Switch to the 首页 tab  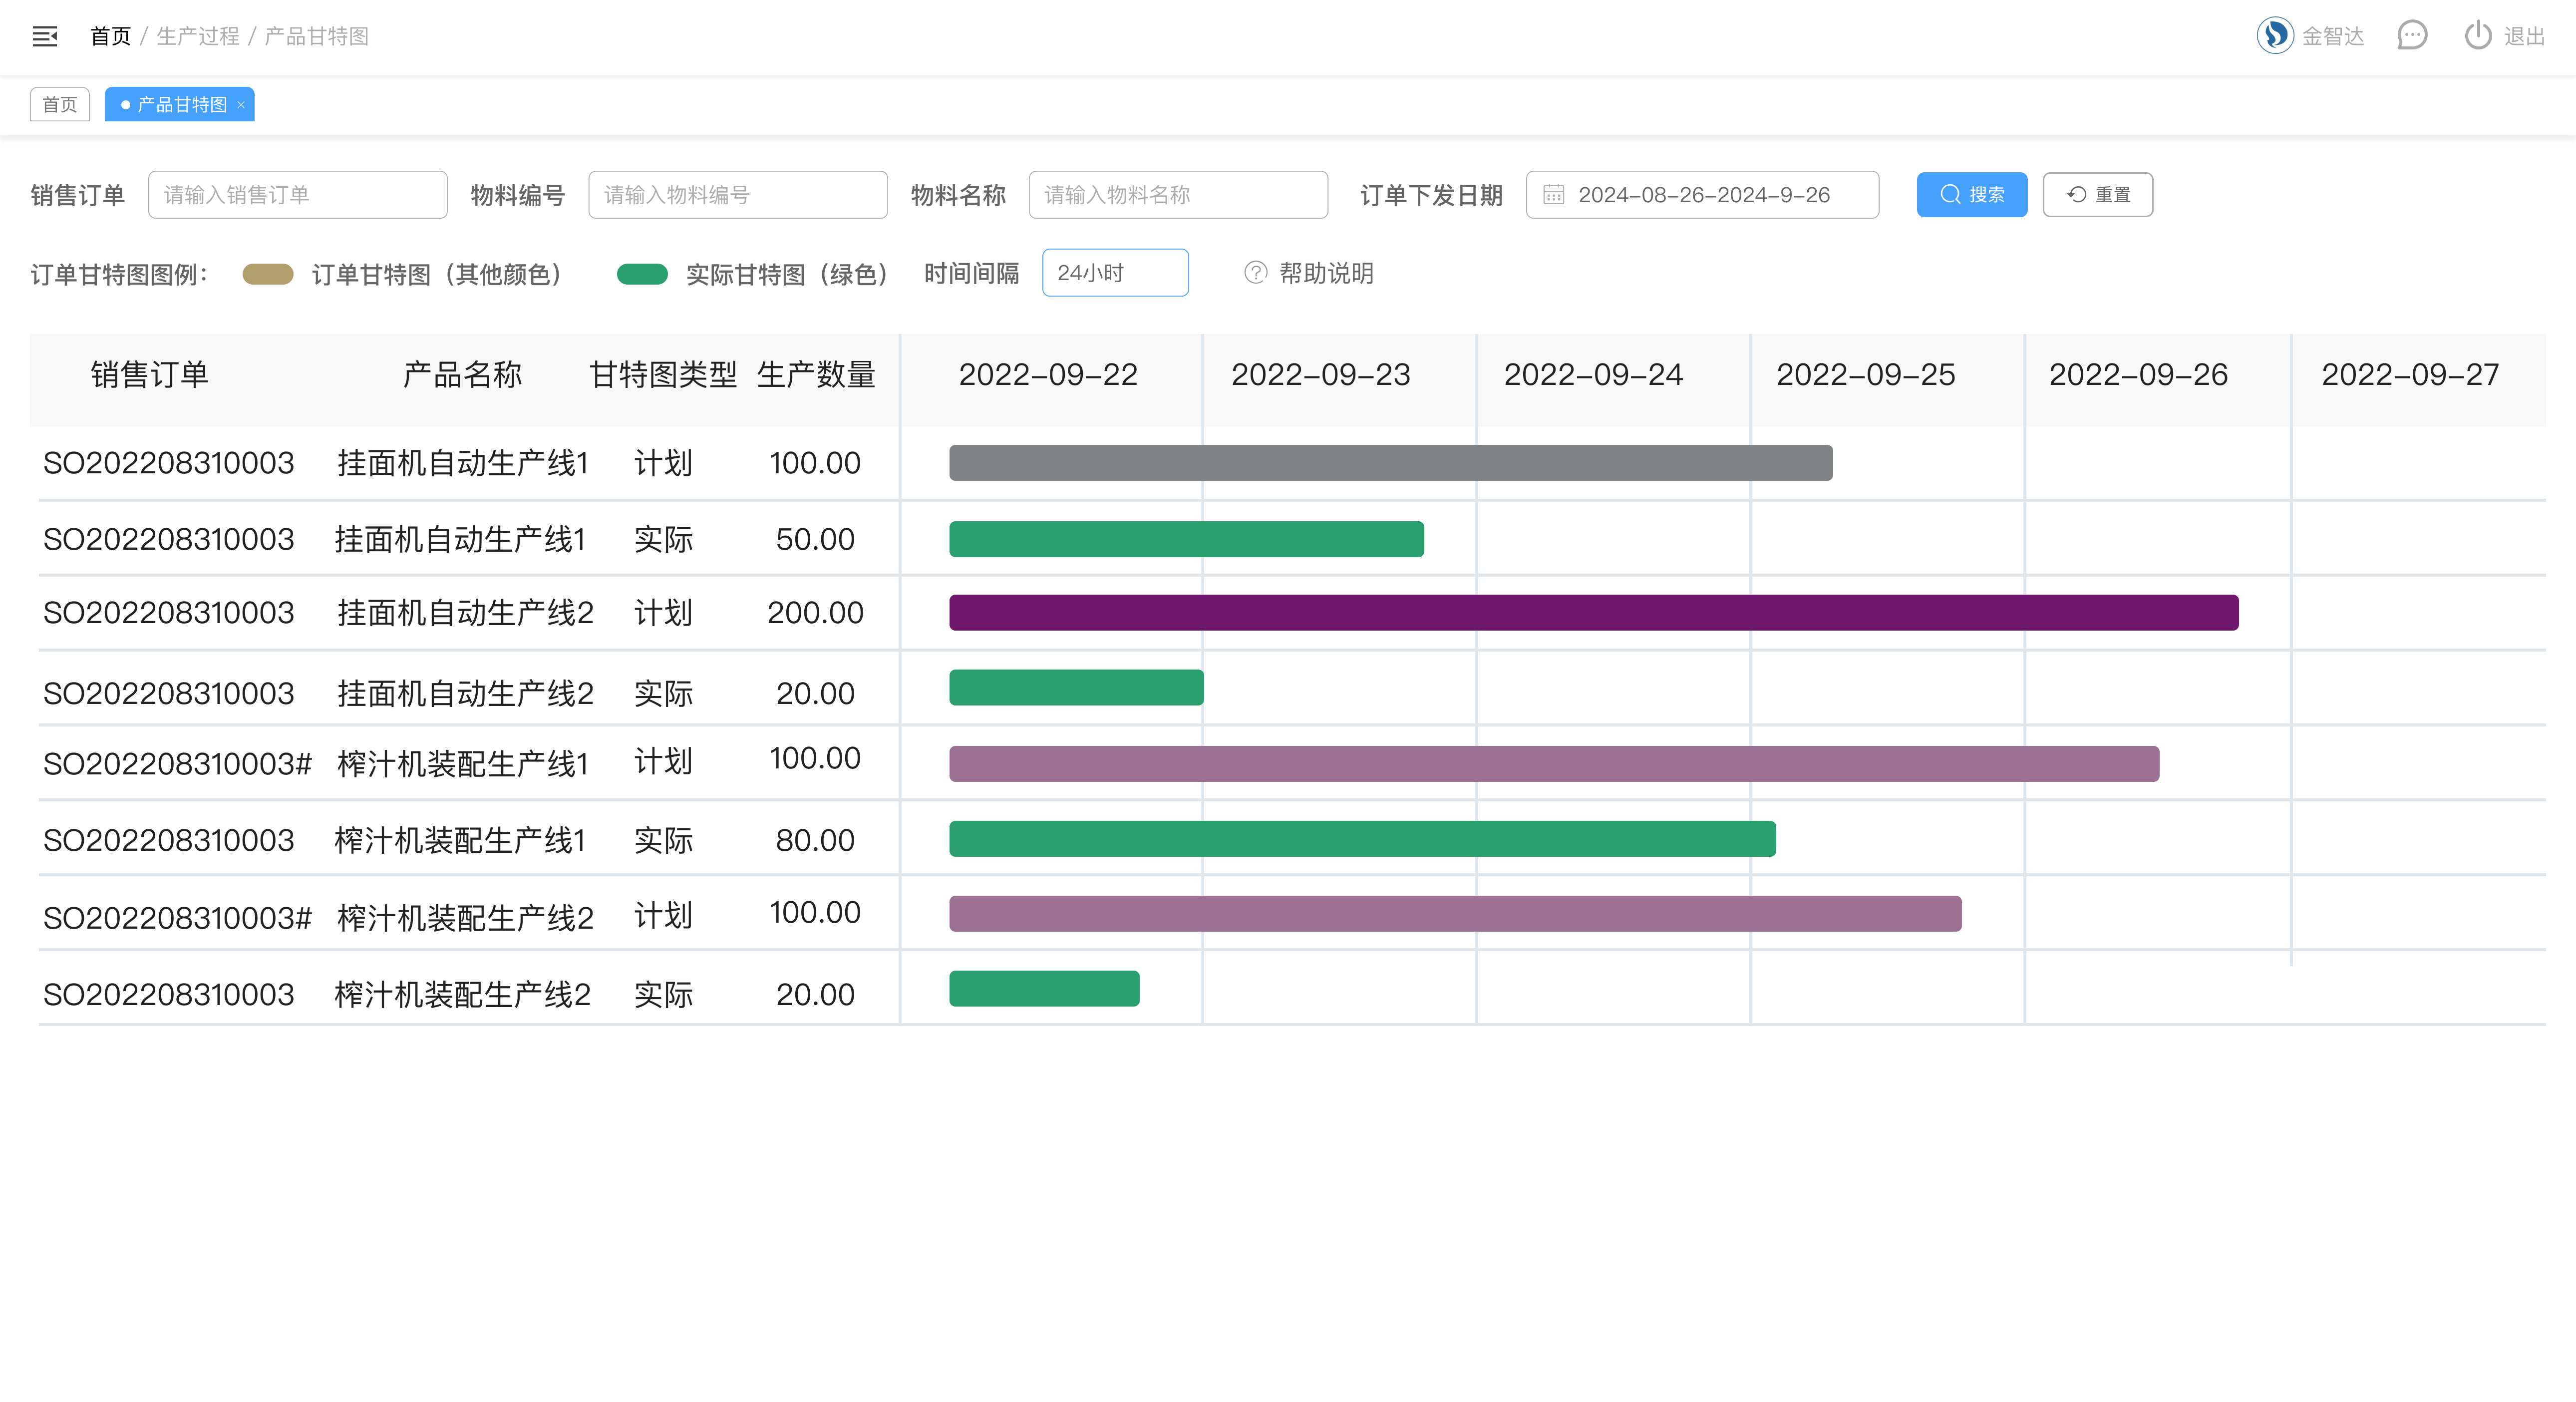point(60,105)
